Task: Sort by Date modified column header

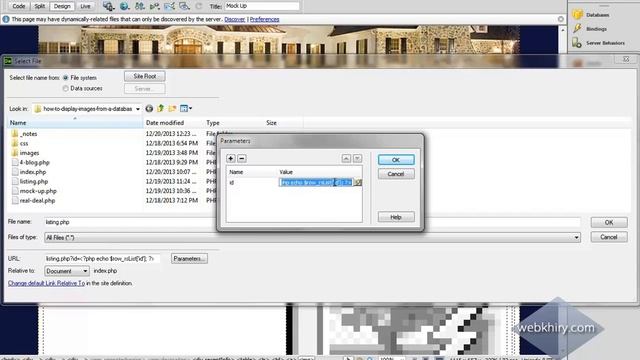Action: pos(173,122)
